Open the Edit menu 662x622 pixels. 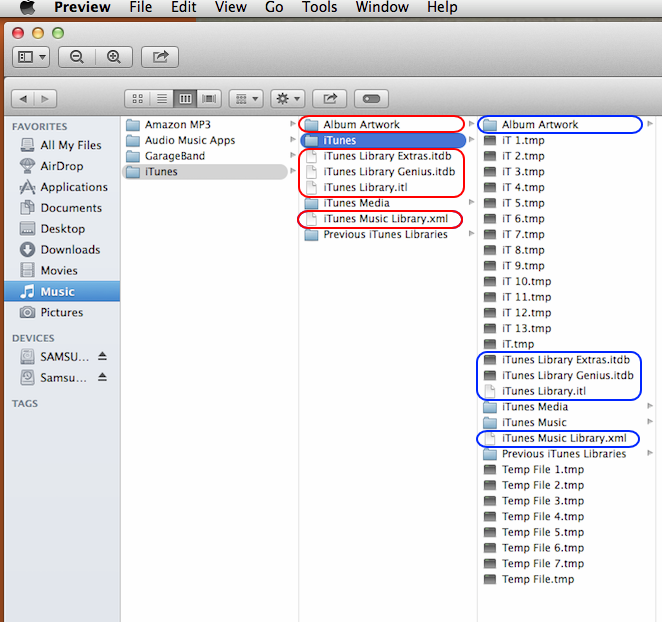pyautogui.click(x=184, y=7)
